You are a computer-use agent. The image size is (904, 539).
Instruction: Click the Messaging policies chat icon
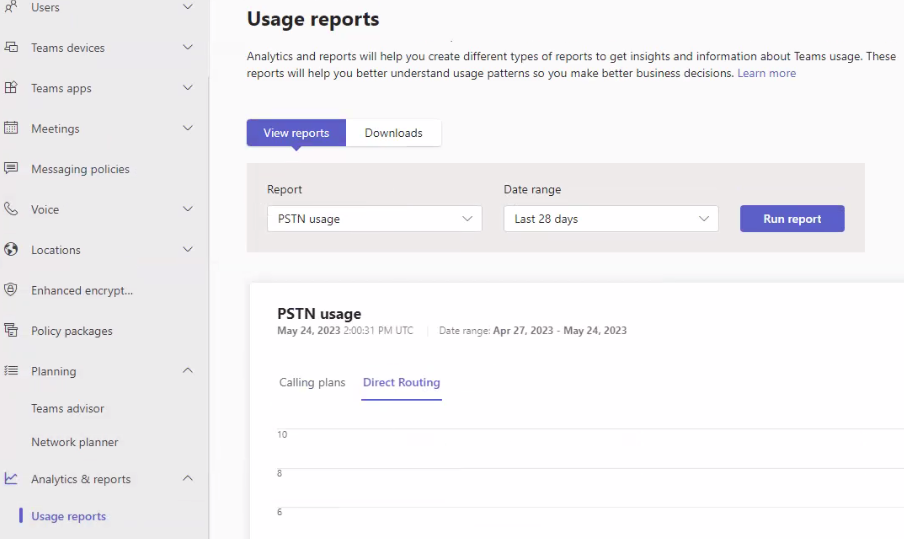click(12, 169)
